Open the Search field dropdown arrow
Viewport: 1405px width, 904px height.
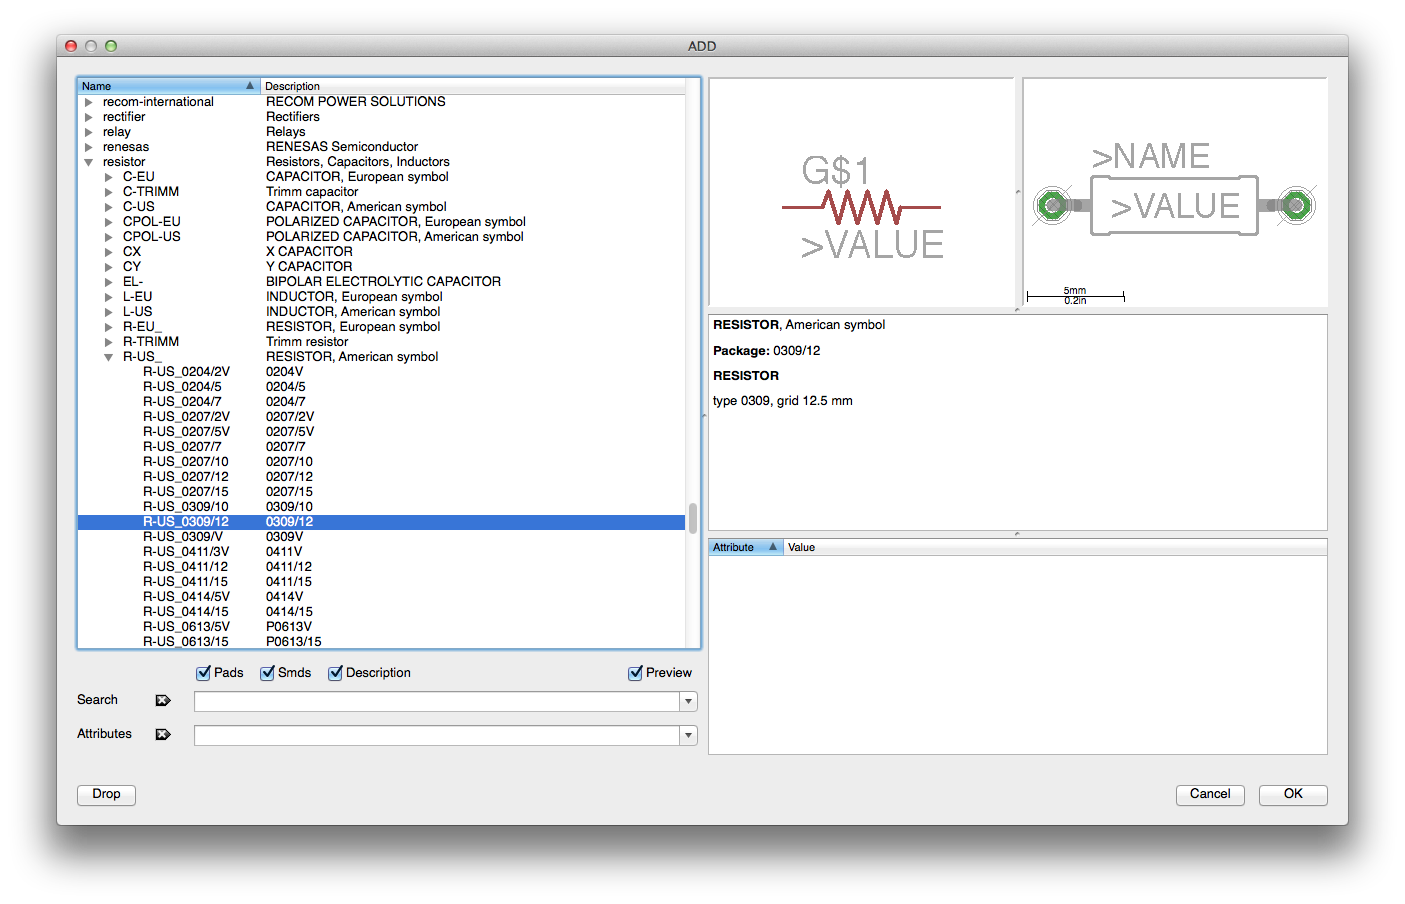(x=688, y=702)
